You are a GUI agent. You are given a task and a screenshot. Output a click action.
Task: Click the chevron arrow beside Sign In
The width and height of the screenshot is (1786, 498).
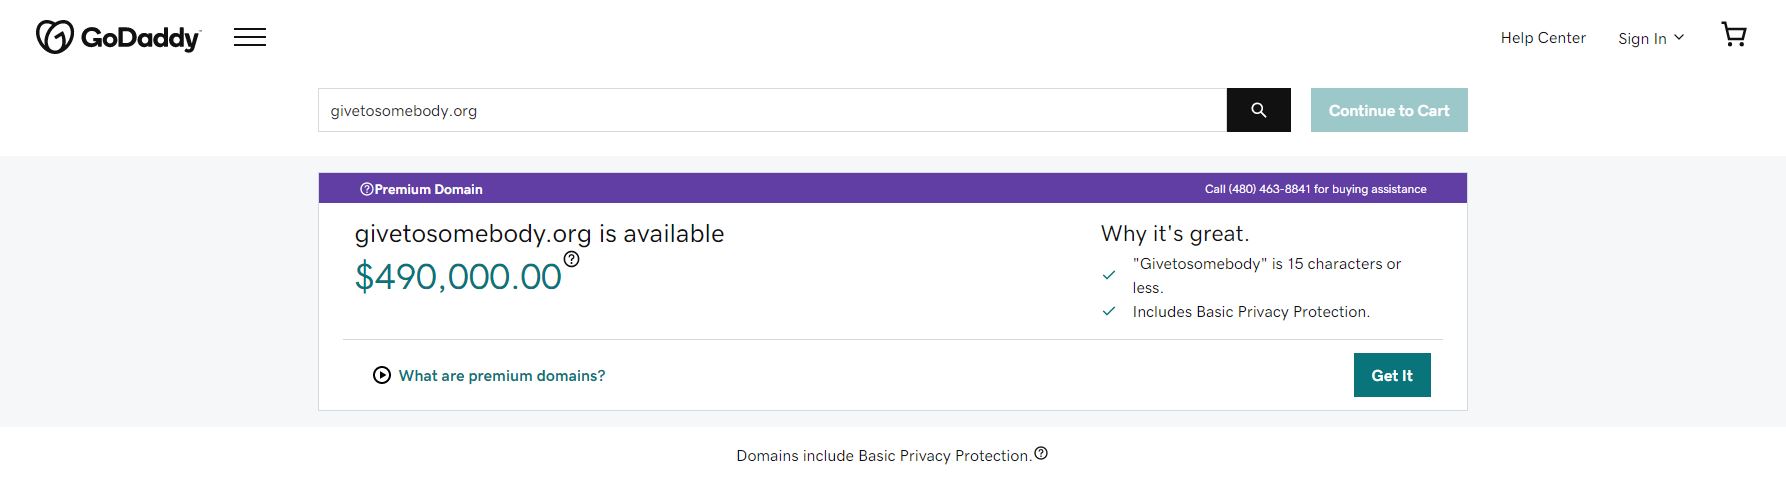point(1679,37)
